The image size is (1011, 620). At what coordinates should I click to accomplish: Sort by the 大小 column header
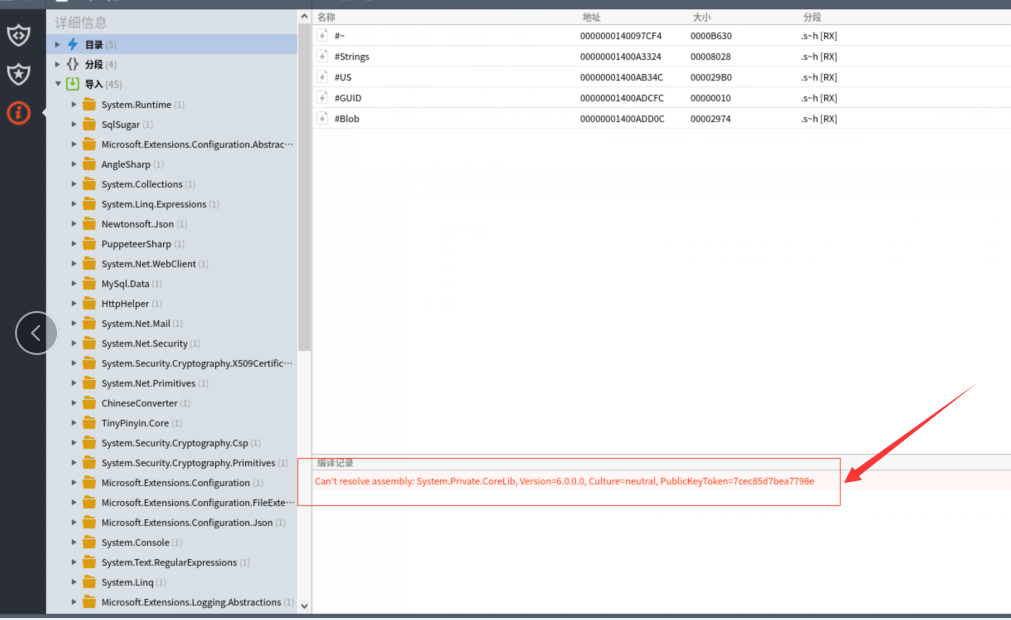pyautogui.click(x=701, y=18)
